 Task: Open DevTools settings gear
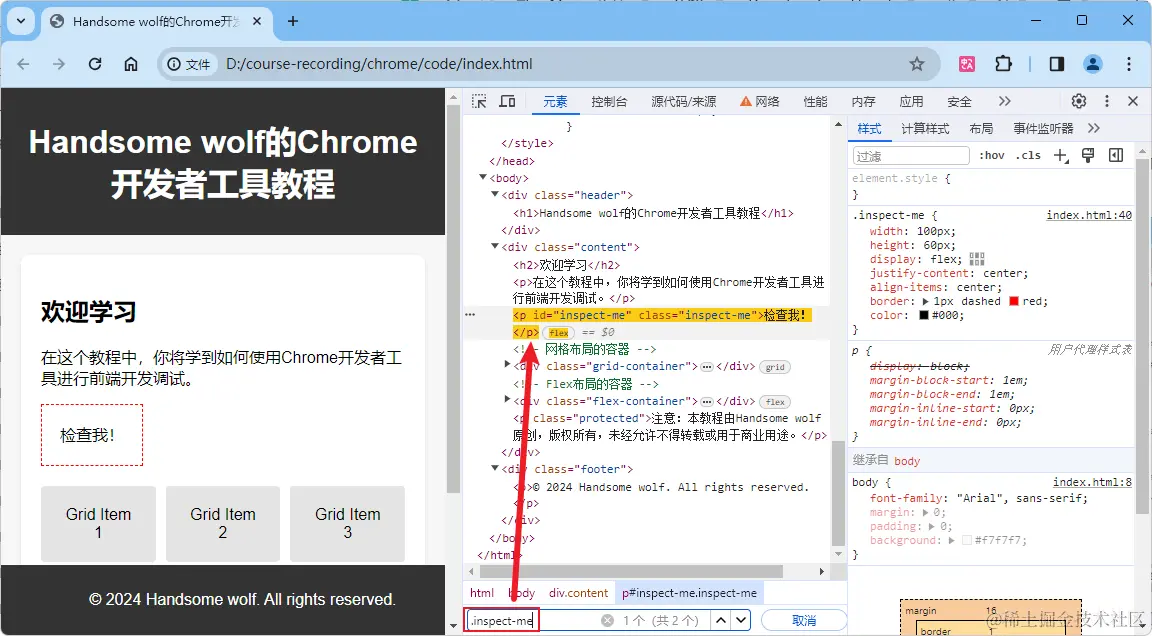click(x=1079, y=101)
